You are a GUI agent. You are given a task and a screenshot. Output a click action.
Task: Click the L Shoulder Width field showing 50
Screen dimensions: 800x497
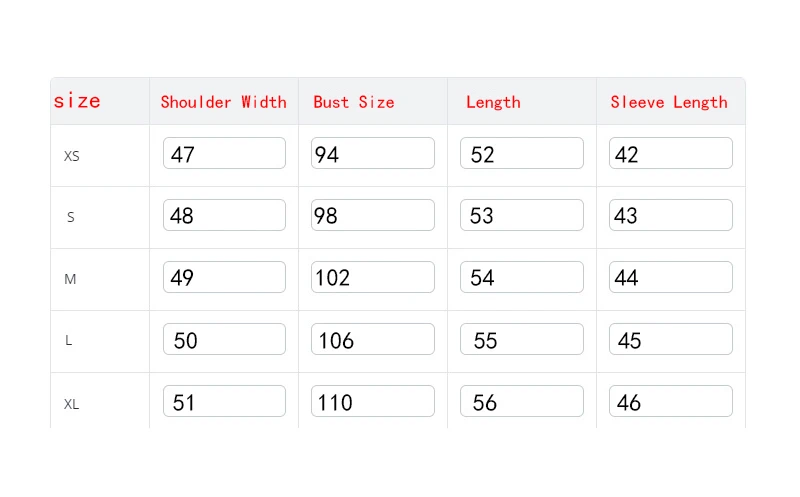(x=224, y=339)
